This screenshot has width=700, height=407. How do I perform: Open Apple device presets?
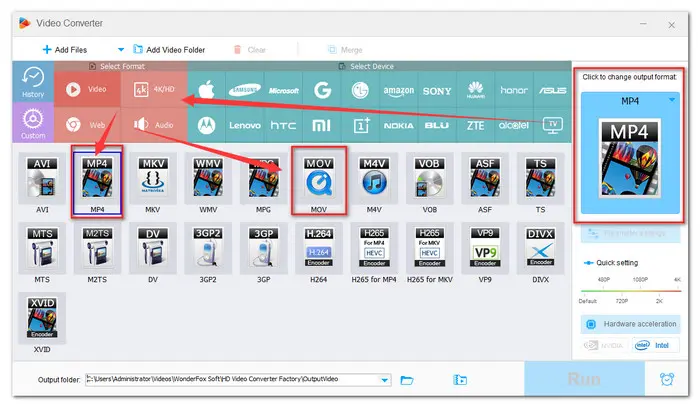[x=206, y=90]
